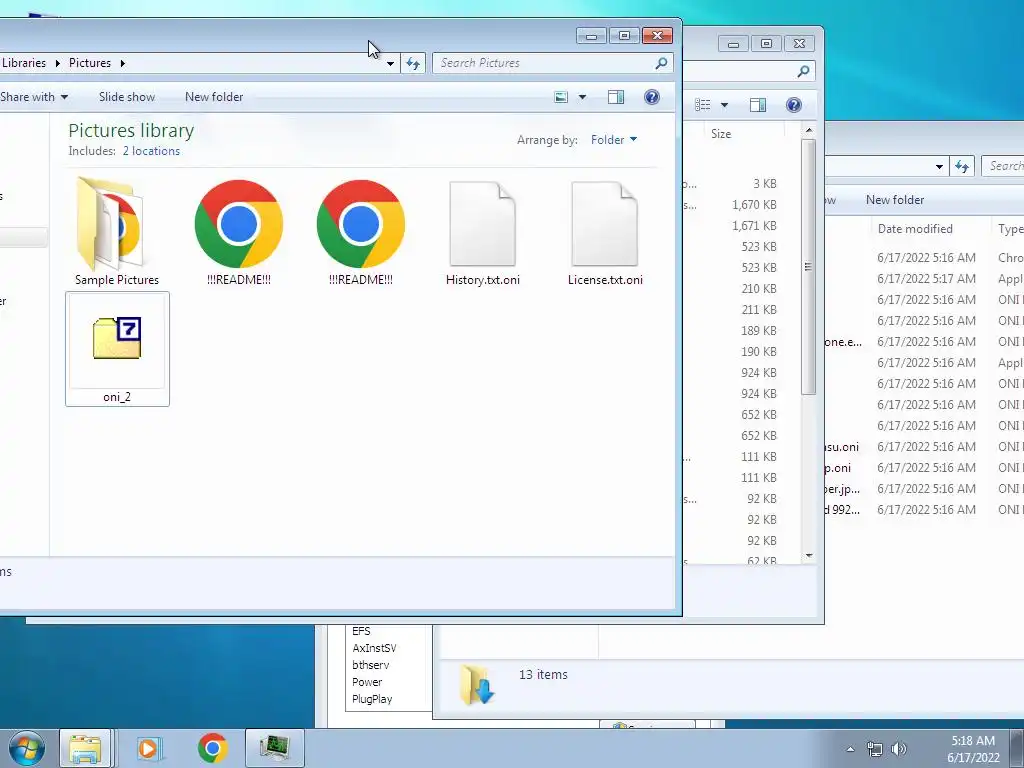Select the History.txt.oni file
The image size is (1024, 768).
(483, 232)
